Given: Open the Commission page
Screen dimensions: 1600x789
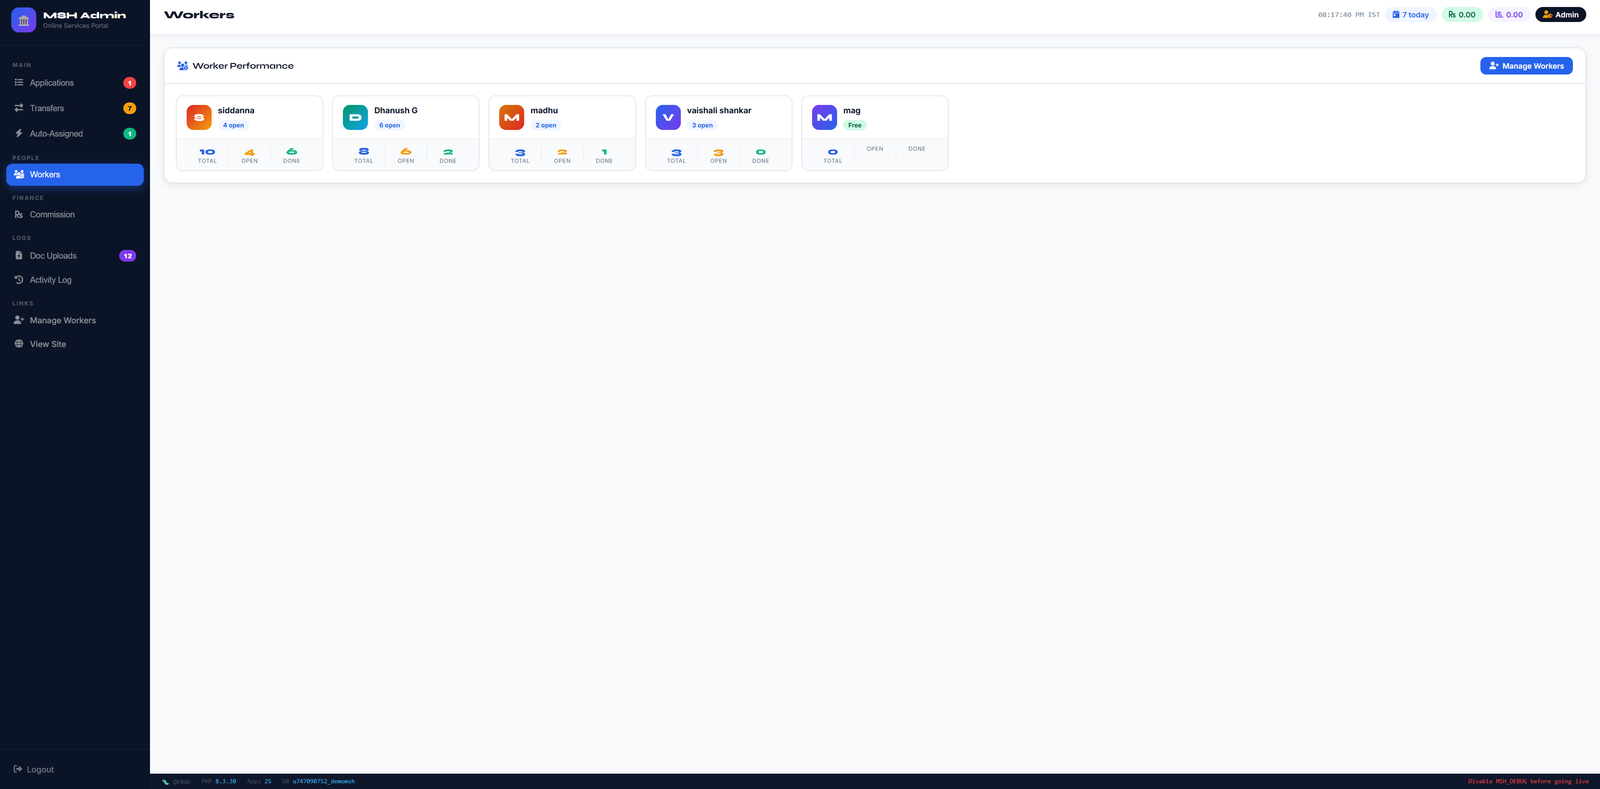Looking at the screenshot, I should click(x=75, y=214).
